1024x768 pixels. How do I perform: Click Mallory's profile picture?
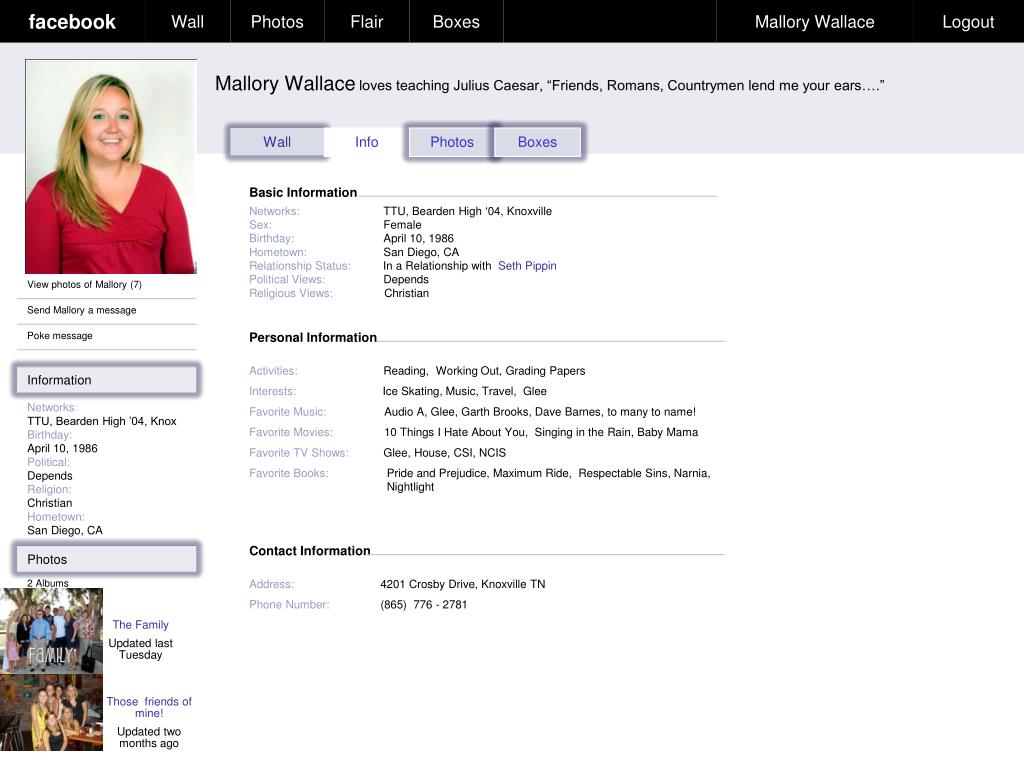(111, 167)
